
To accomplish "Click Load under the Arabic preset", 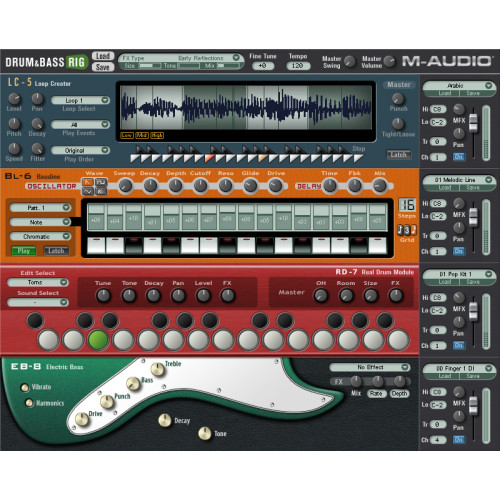I will 444,93.
